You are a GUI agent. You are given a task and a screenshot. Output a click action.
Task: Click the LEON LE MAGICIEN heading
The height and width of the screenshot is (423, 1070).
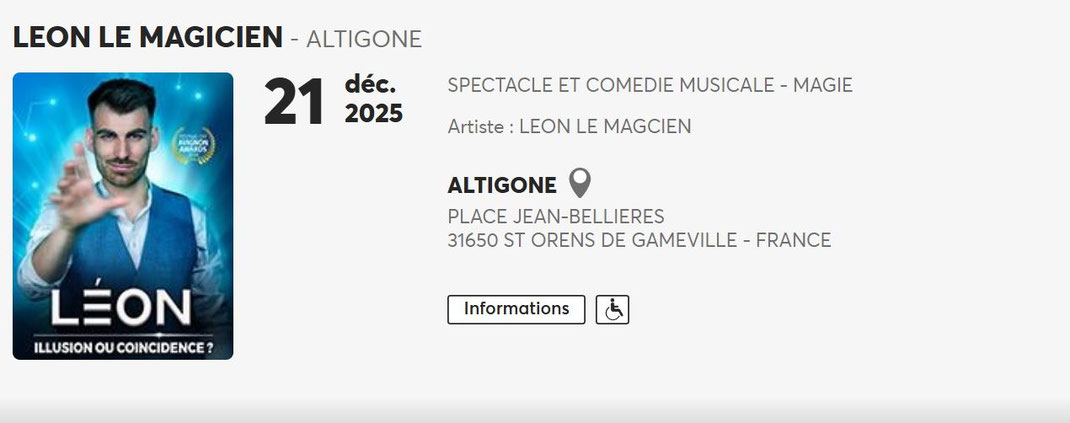pos(148,38)
